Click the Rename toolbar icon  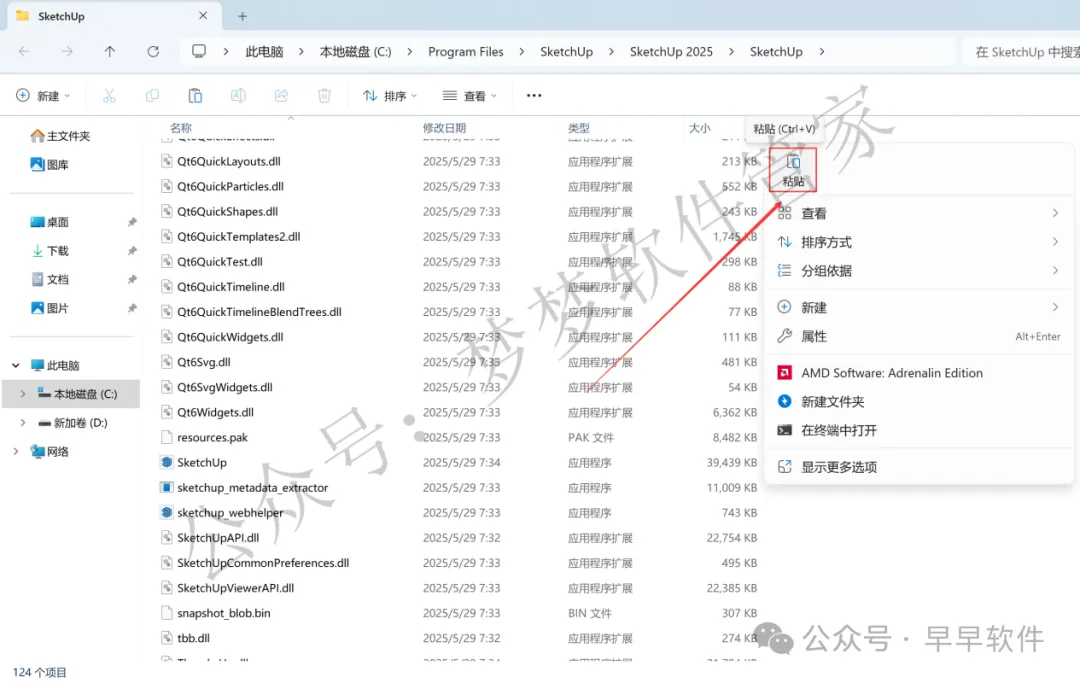[x=238, y=96]
